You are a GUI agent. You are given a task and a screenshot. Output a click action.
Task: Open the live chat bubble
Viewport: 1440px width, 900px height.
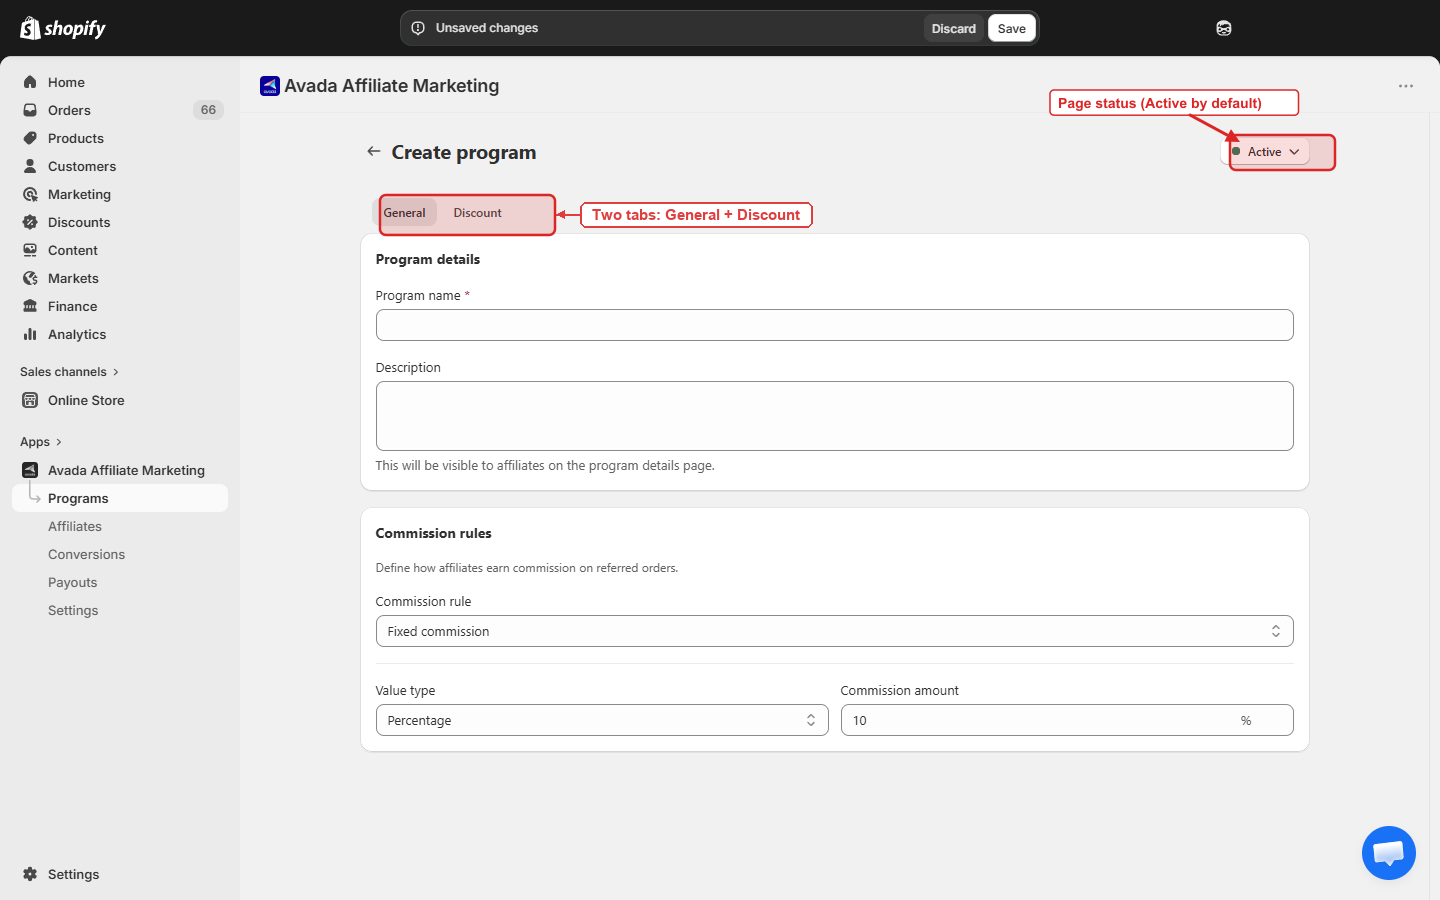[x=1389, y=853]
